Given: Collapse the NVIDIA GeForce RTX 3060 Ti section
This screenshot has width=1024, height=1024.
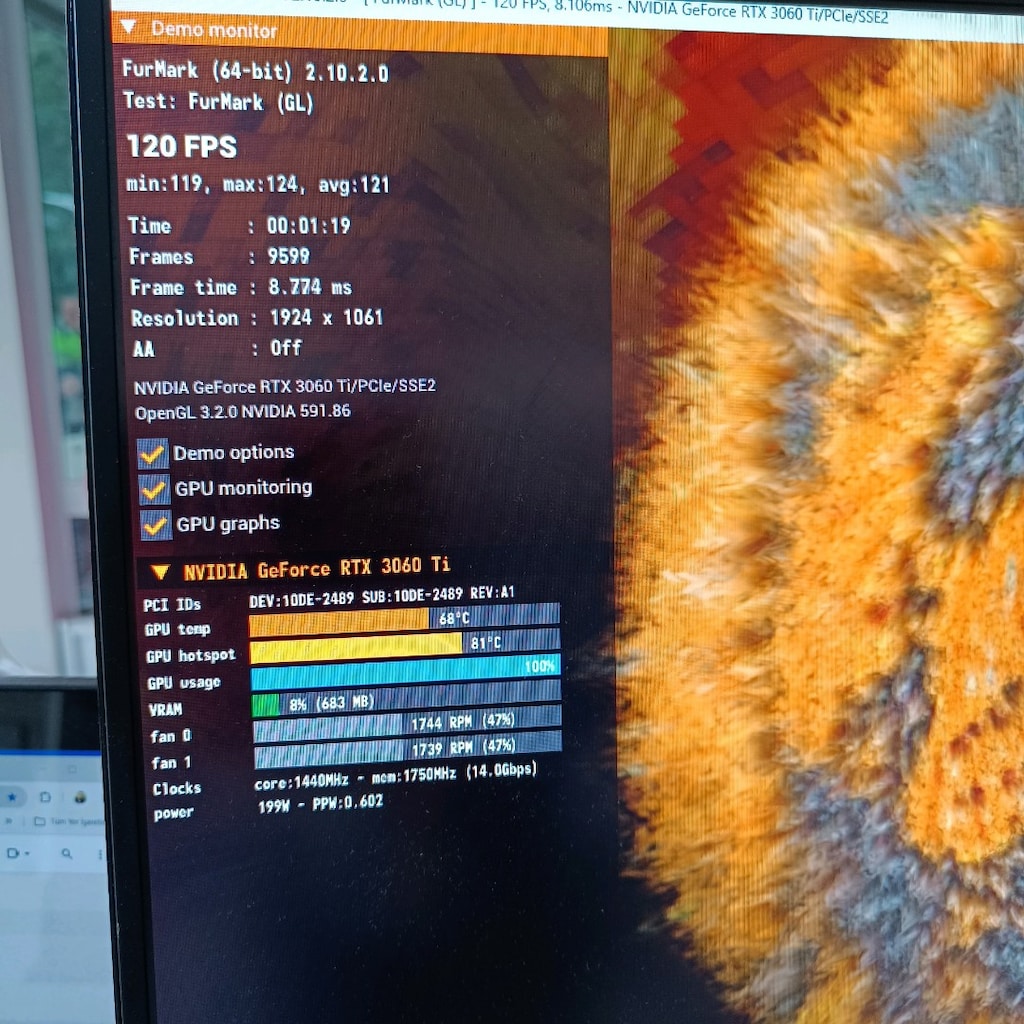Looking at the screenshot, I should [160, 573].
